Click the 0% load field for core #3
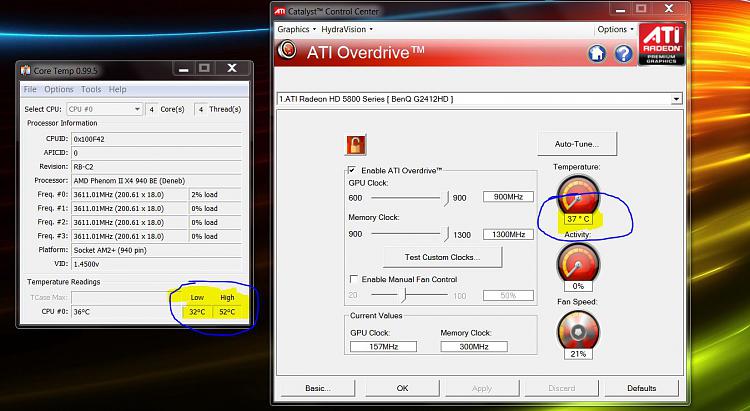Screen dimensions: 750x411 pos(216,236)
